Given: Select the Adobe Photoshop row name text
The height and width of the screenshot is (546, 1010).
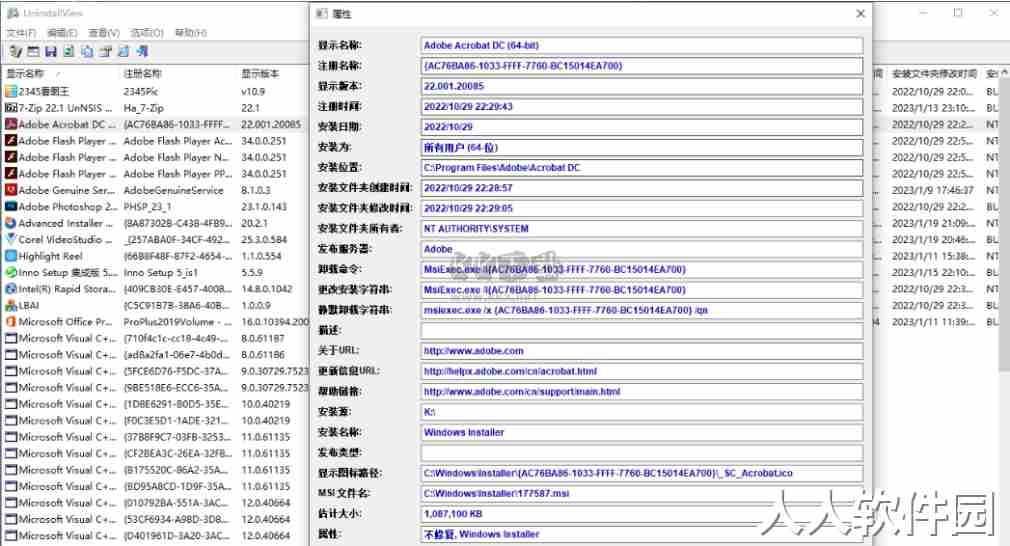Looking at the screenshot, I should coord(68,207).
